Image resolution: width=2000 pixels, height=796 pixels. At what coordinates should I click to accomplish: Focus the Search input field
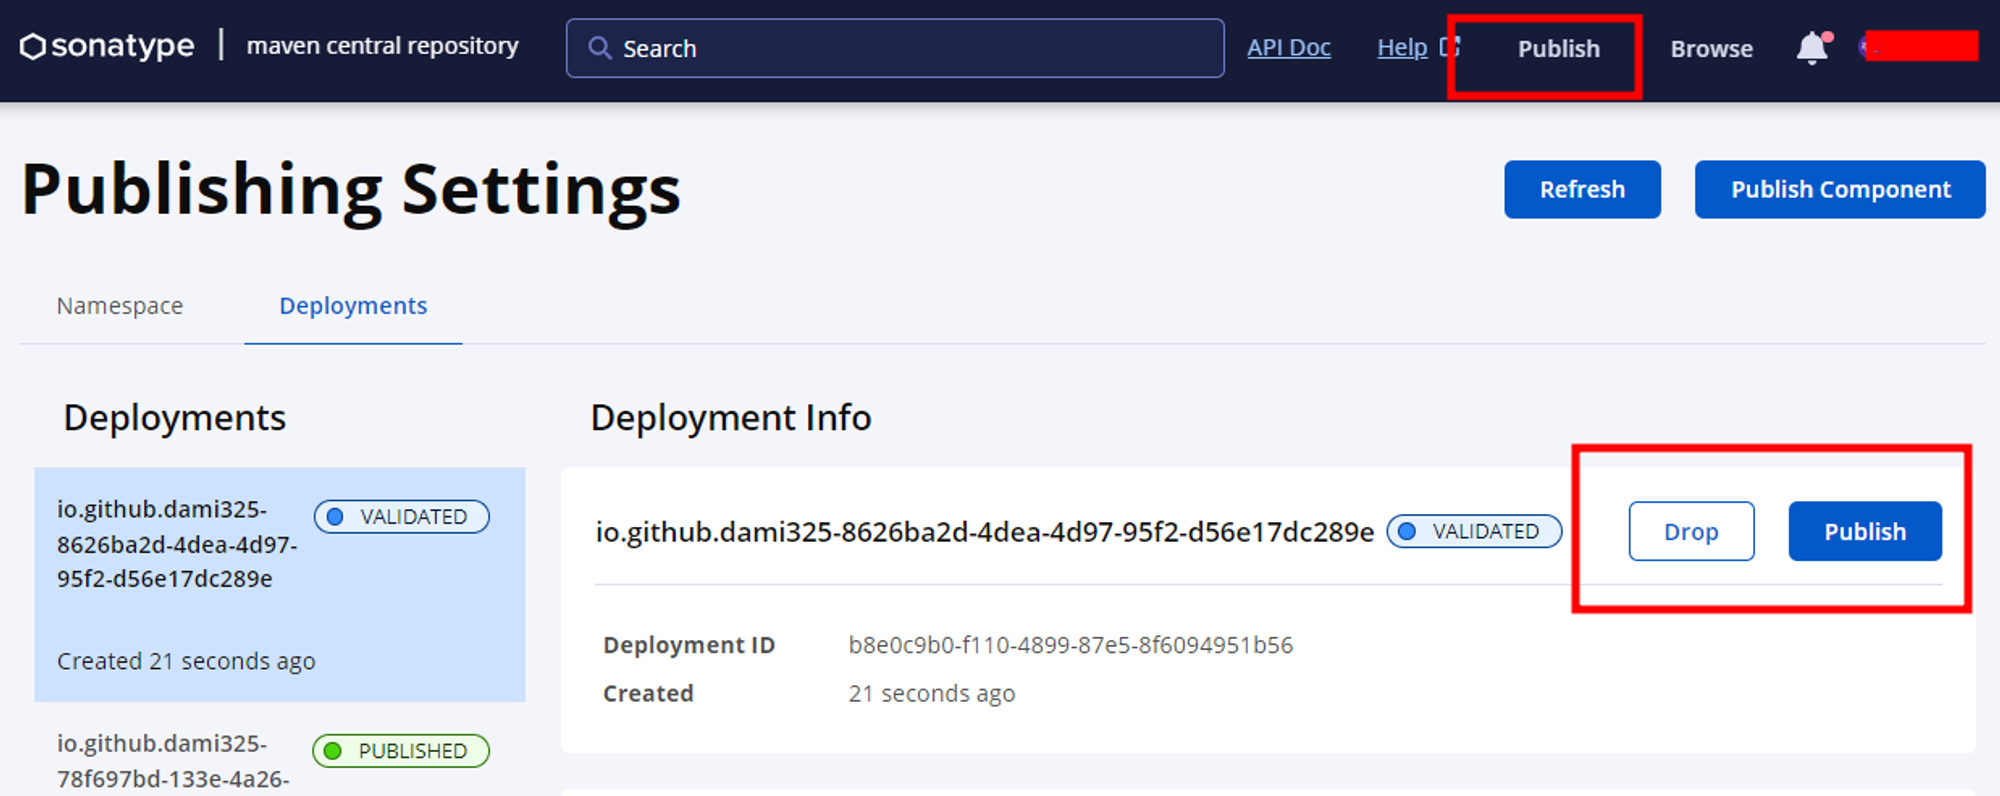click(895, 48)
